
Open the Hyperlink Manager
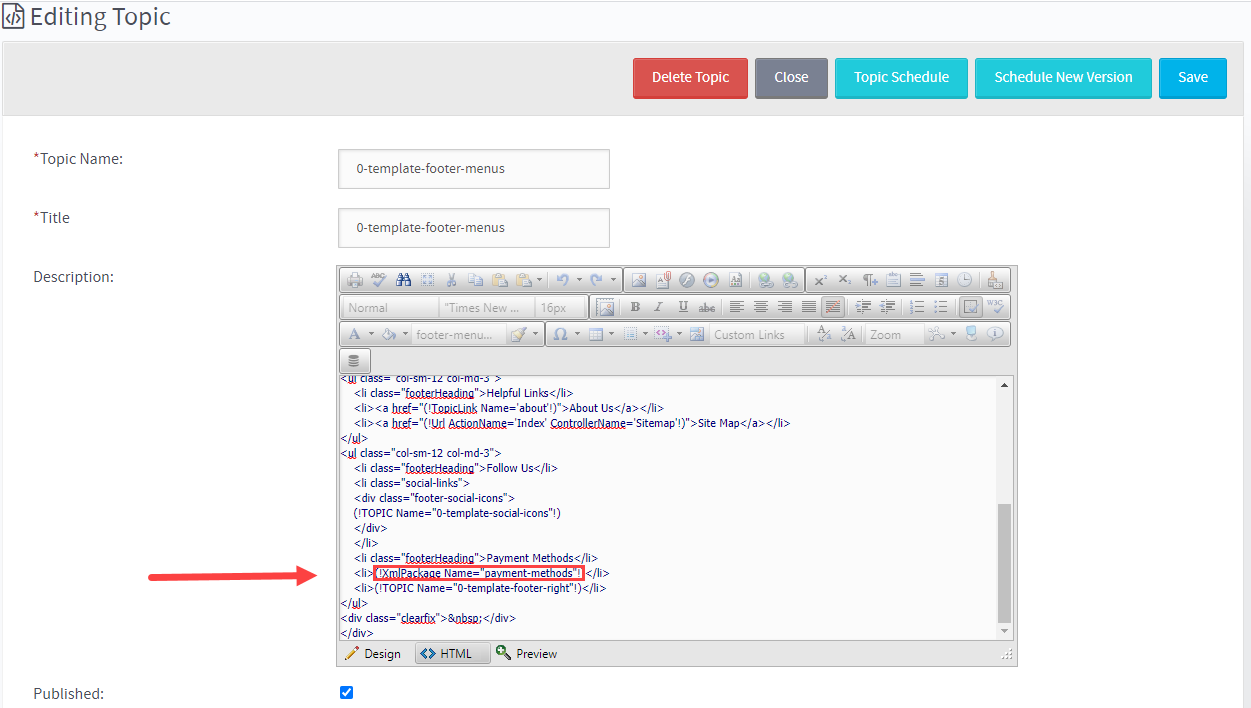pyautogui.click(x=766, y=280)
